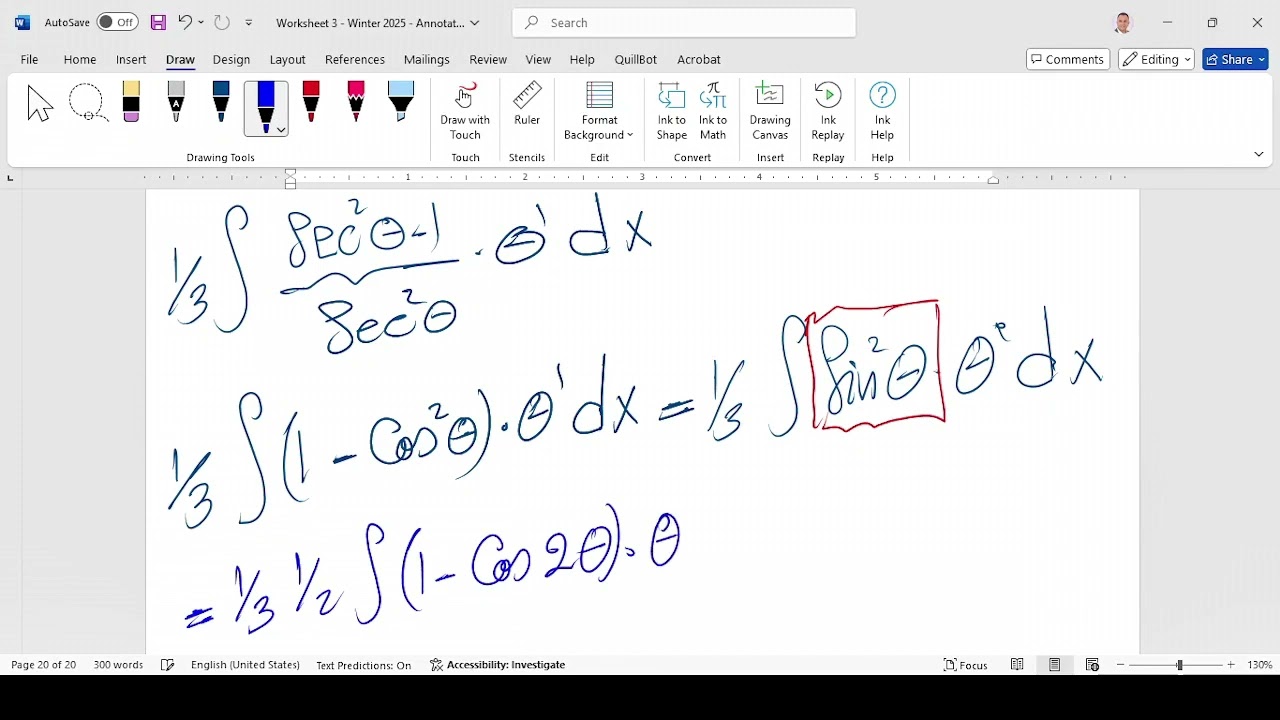1280x720 pixels.
Task: Open Customize Quick Access Toolbar dropdown
Action: 249,22
